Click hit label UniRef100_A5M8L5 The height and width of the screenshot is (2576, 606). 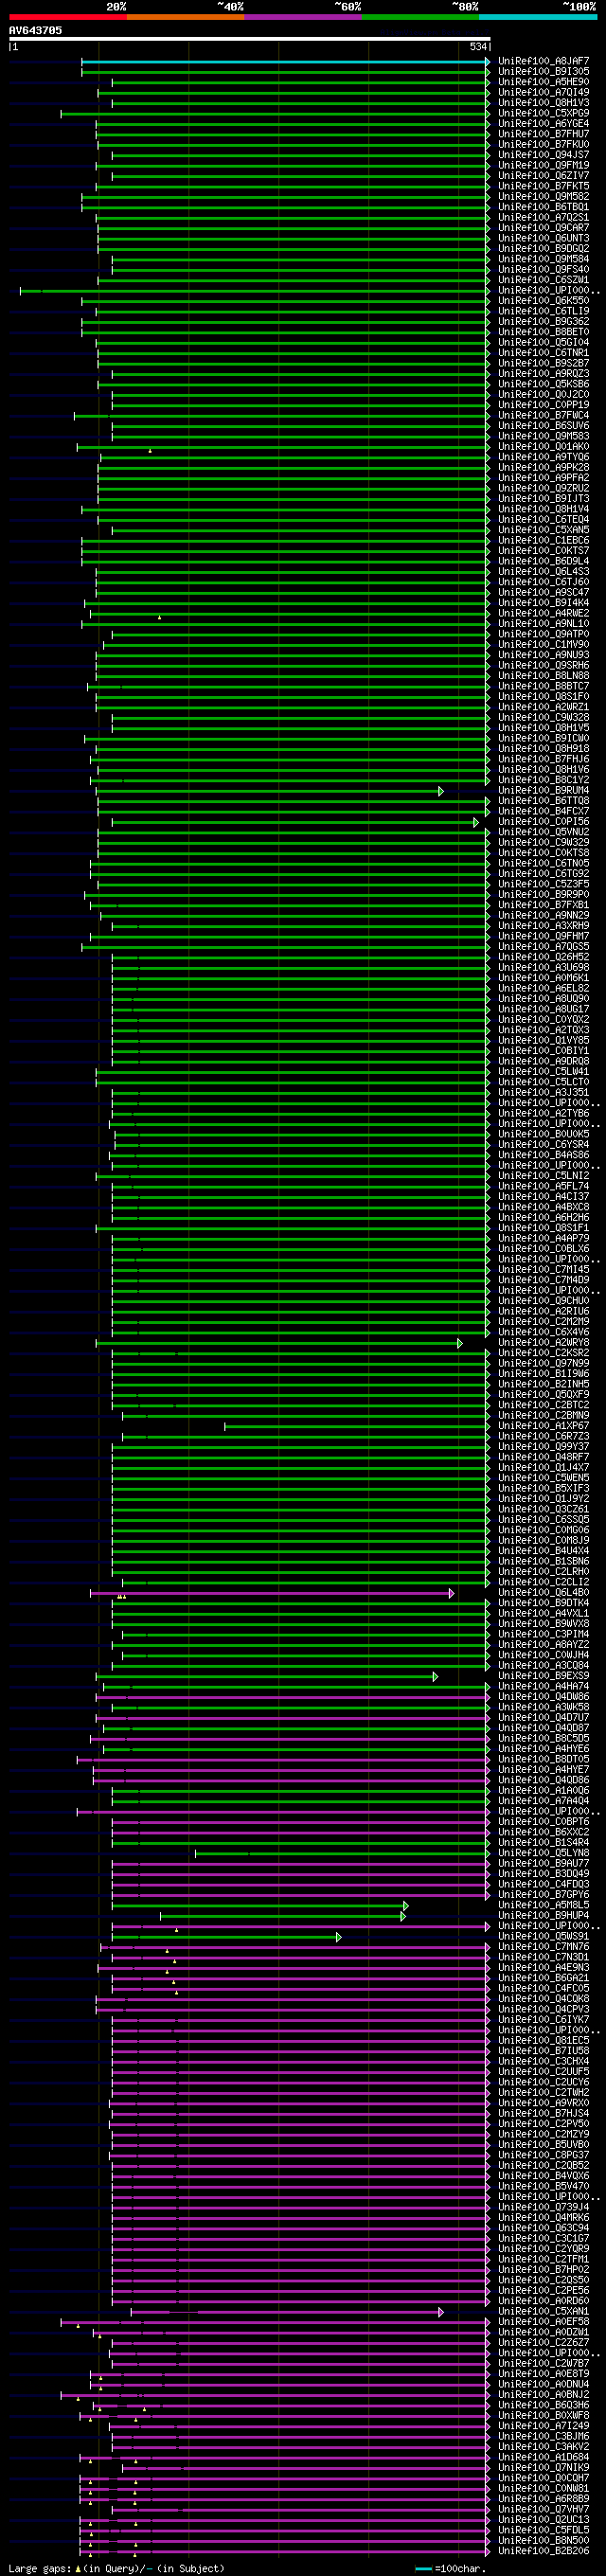pos(543,1905)
